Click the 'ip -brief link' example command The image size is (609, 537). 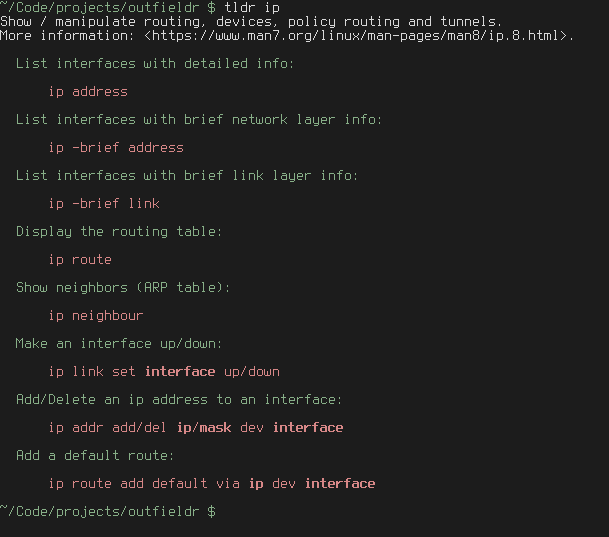pos(104,204)
